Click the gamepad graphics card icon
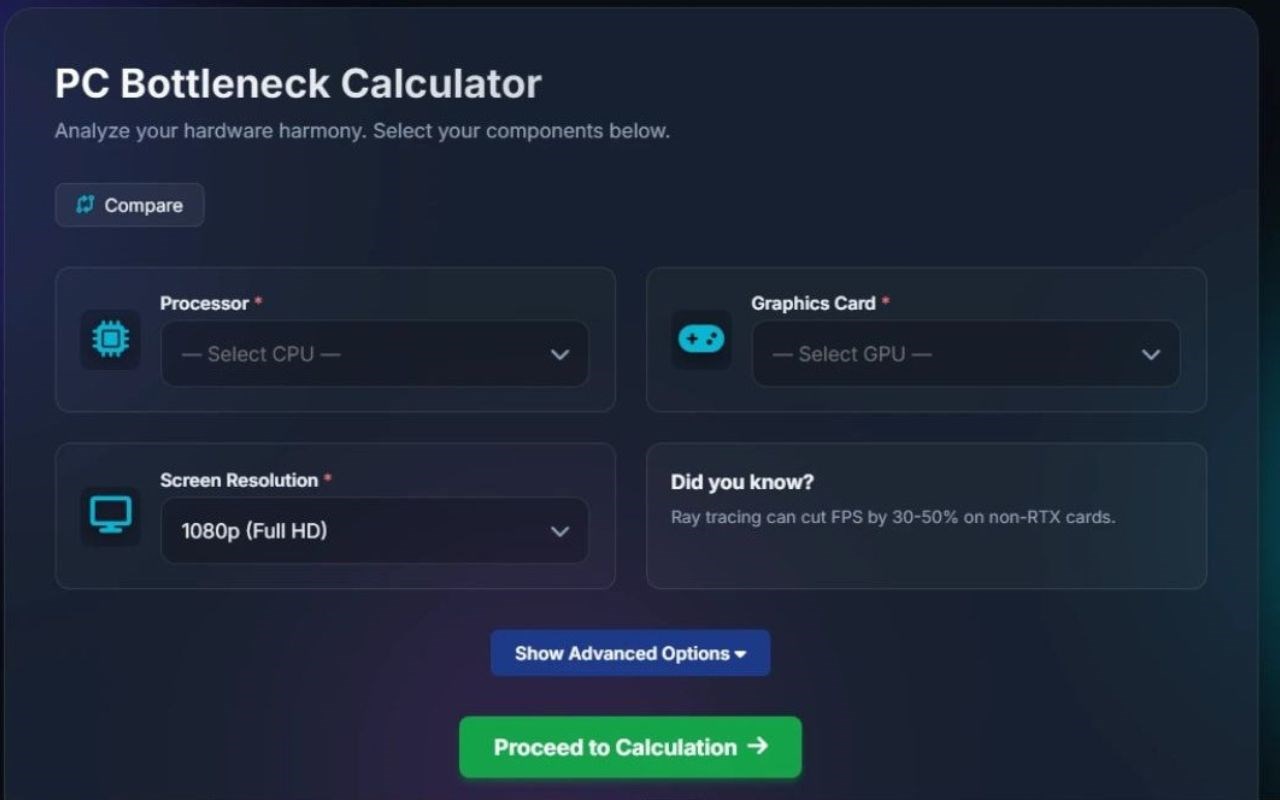This screenshot has width=1280, height=800. [701, 340]
